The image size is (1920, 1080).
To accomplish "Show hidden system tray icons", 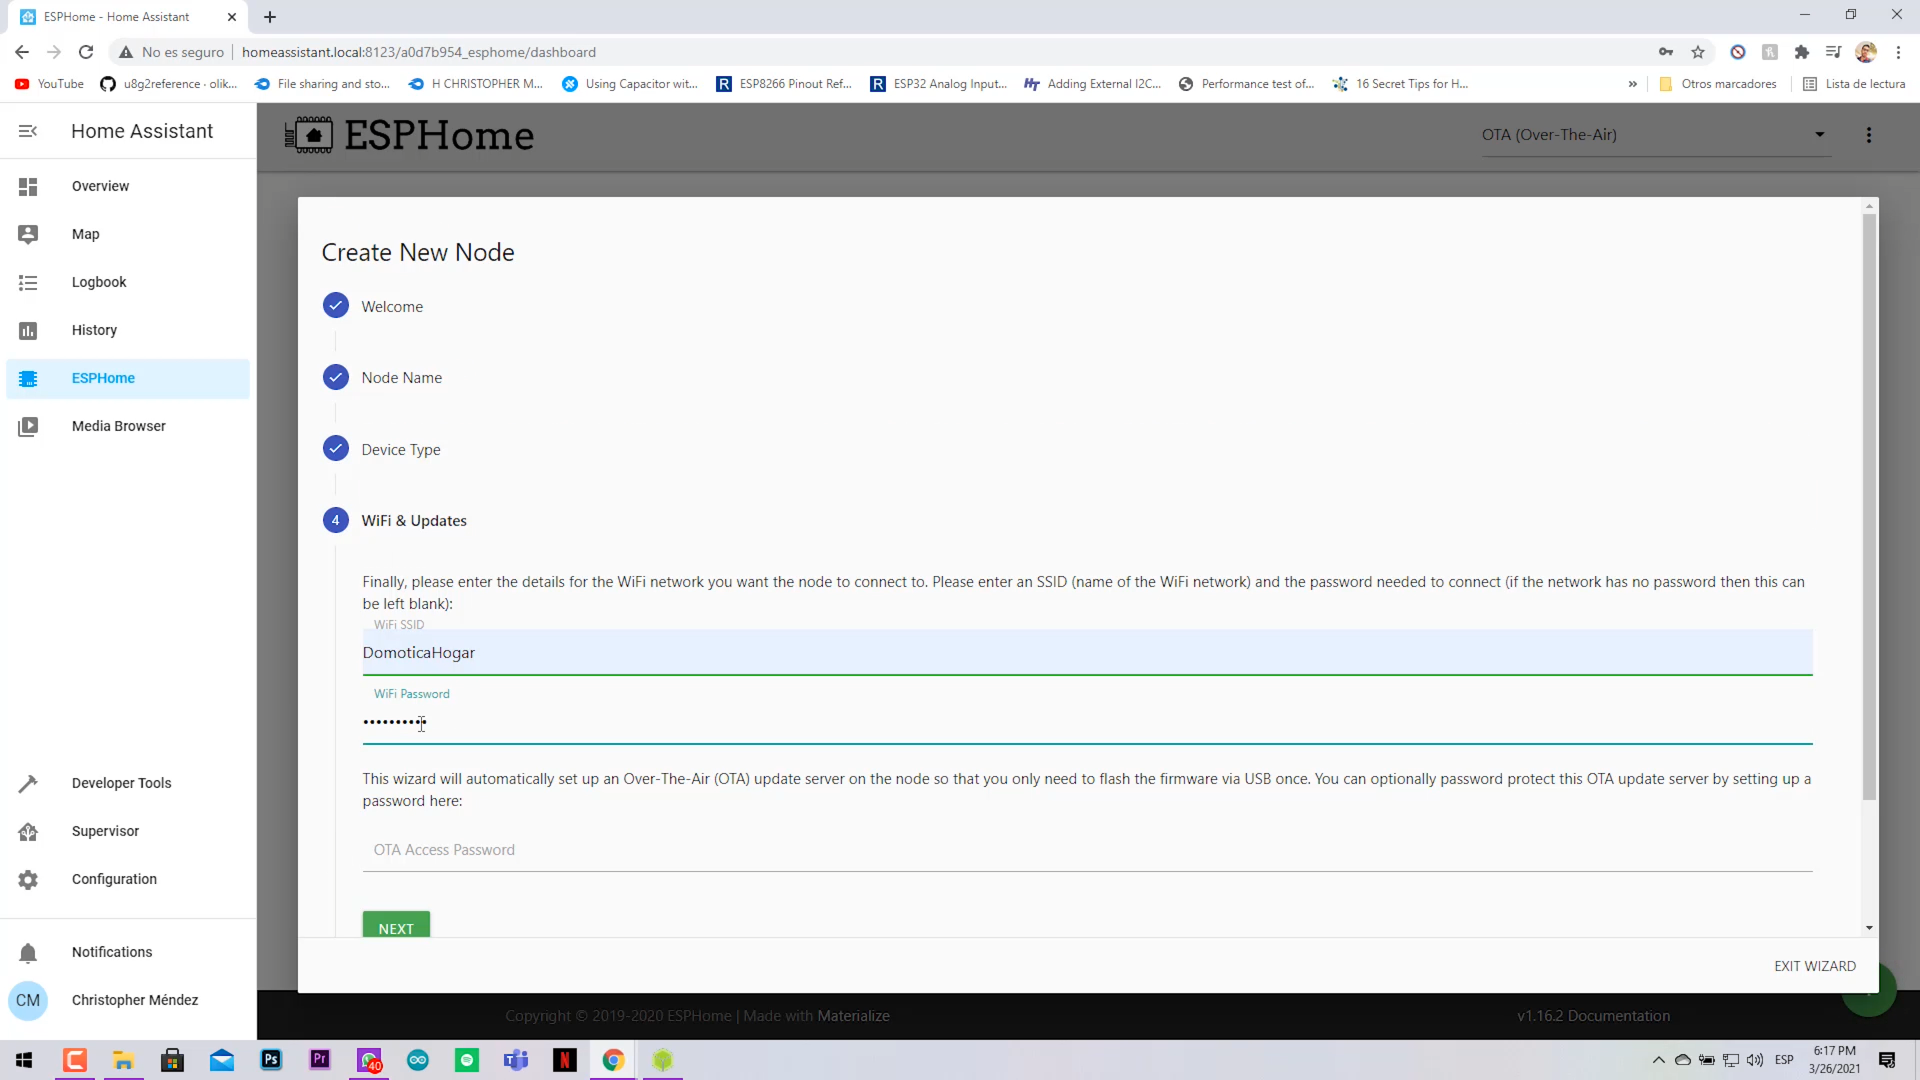I will (1659, 1060).
